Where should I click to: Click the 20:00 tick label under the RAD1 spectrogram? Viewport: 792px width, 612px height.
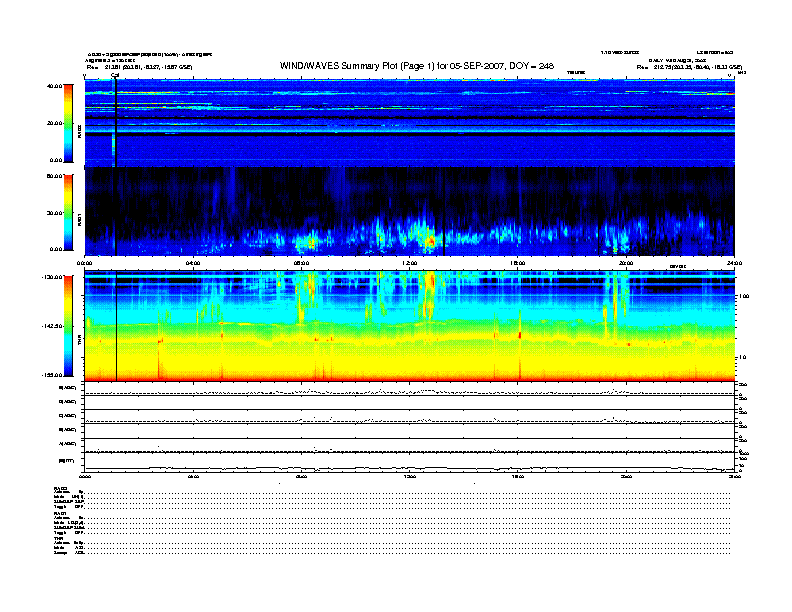pos(626,263)
